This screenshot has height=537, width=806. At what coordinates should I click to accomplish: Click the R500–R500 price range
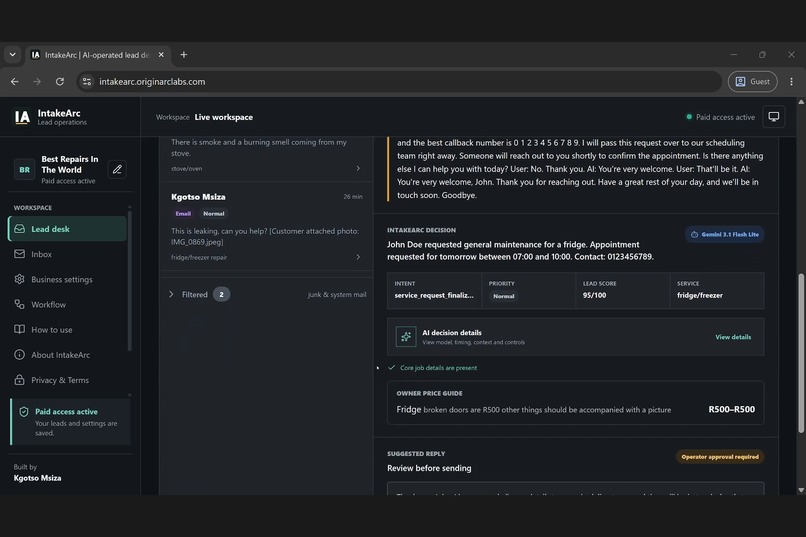click(731, 410)
